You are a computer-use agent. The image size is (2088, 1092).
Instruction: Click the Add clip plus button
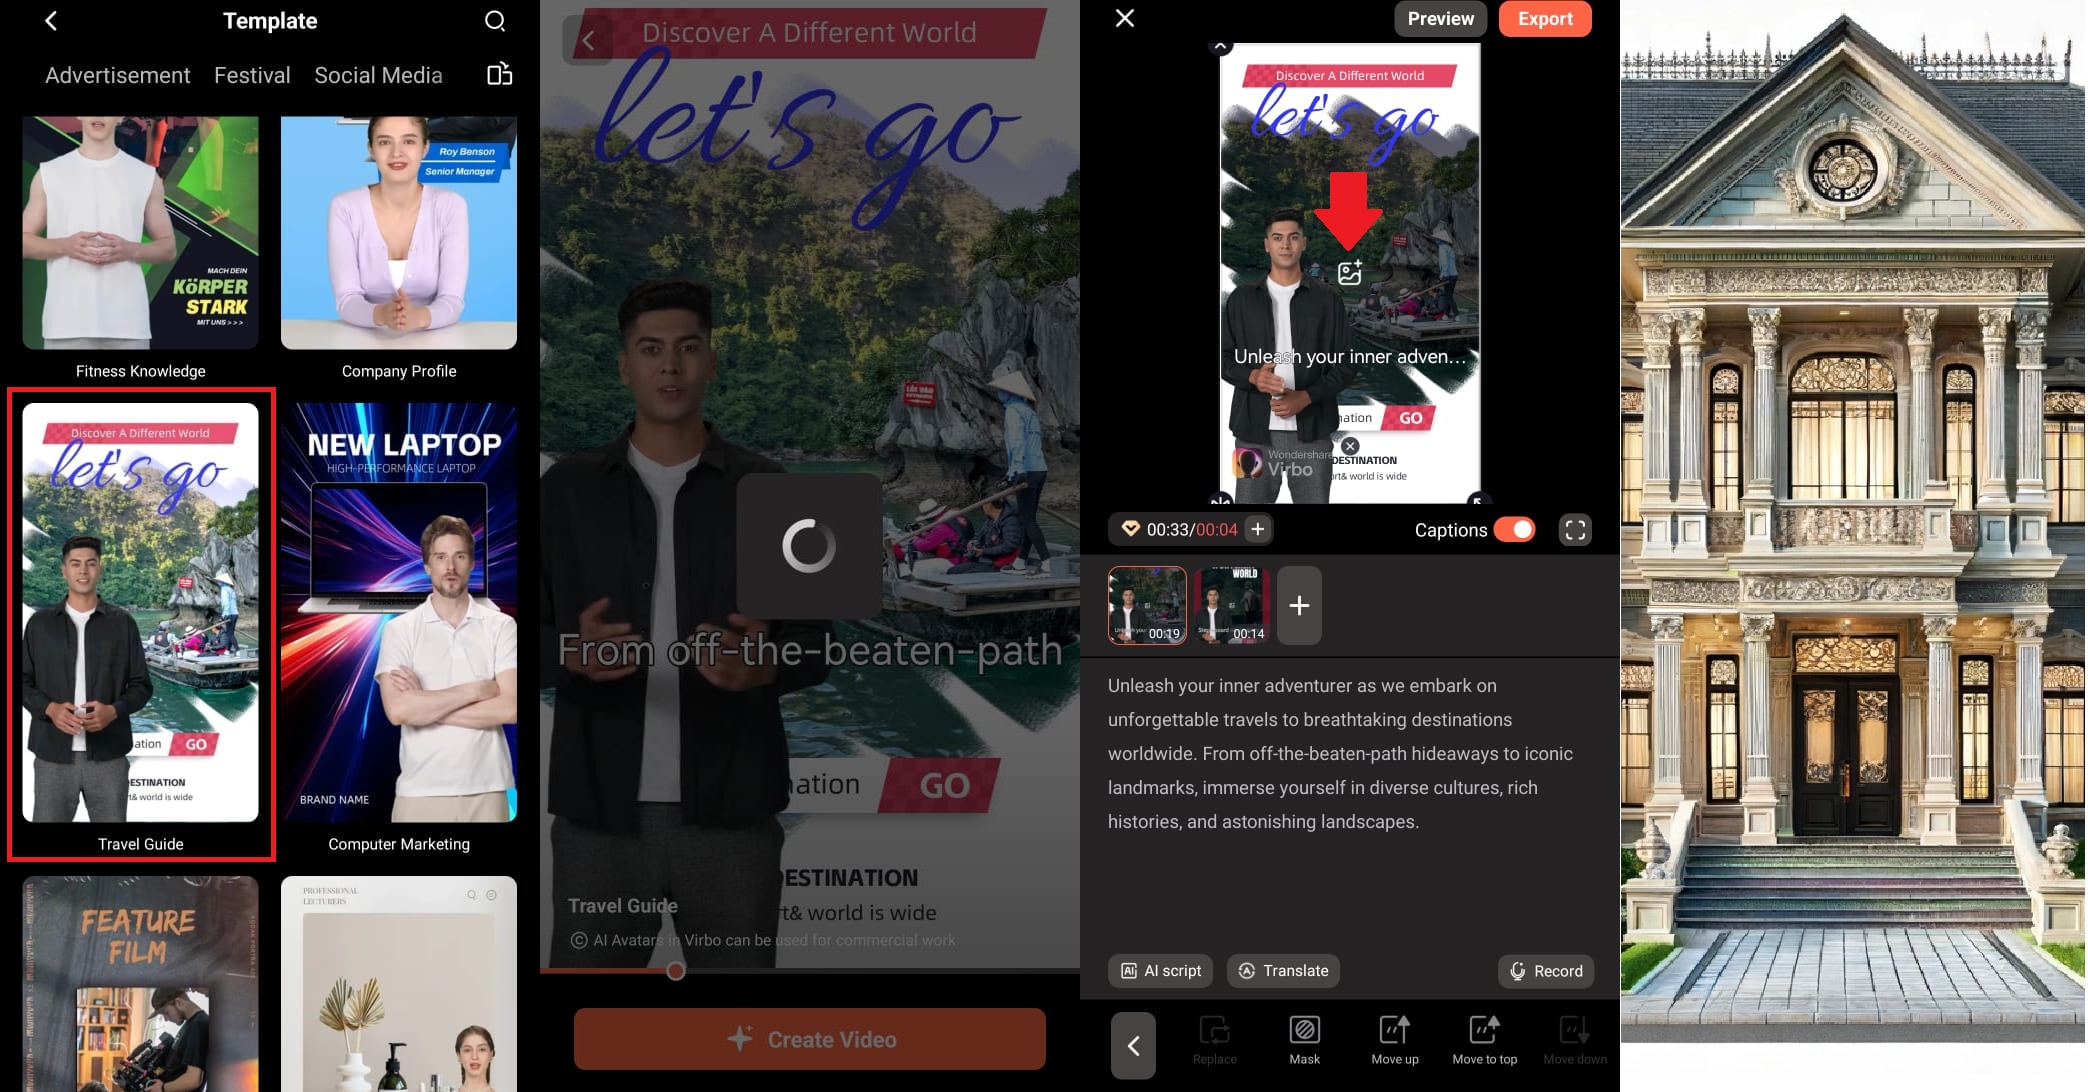[1298, 603]
